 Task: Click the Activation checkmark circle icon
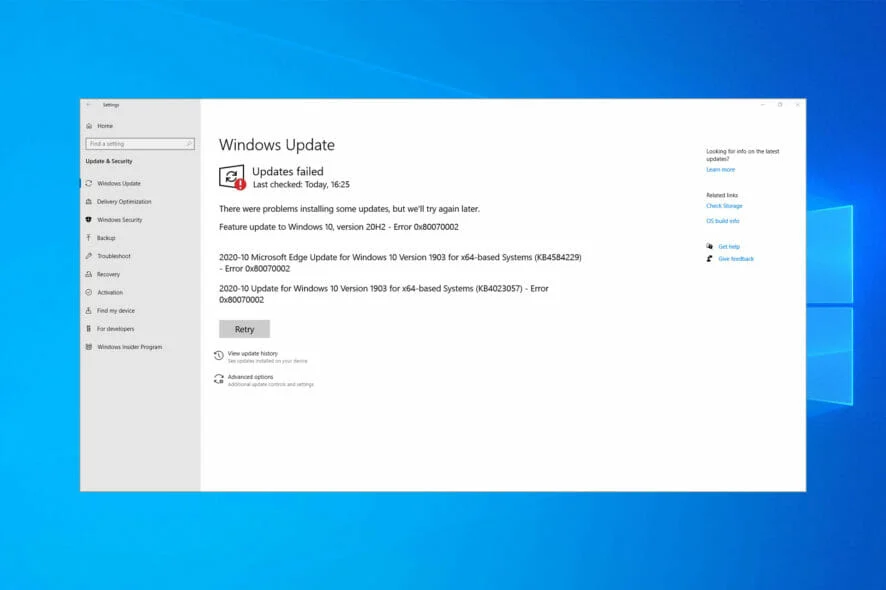(x=89, y=292)
